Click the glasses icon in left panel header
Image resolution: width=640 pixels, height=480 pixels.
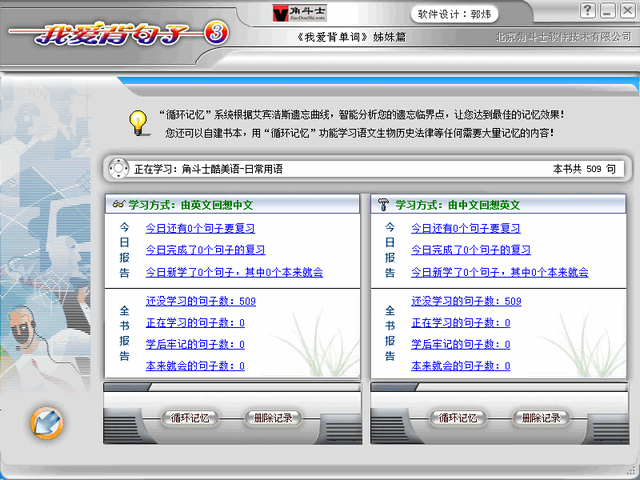click(118, 204)
